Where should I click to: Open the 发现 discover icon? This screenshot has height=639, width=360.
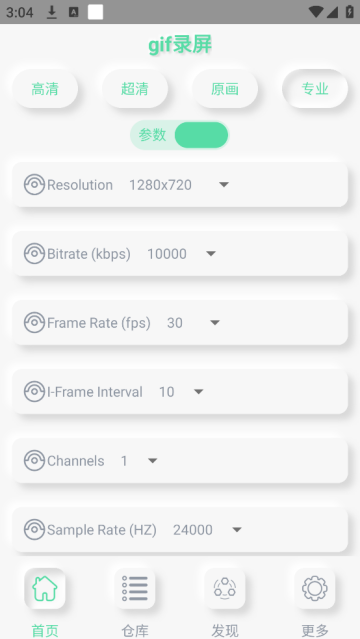point(225,588)
